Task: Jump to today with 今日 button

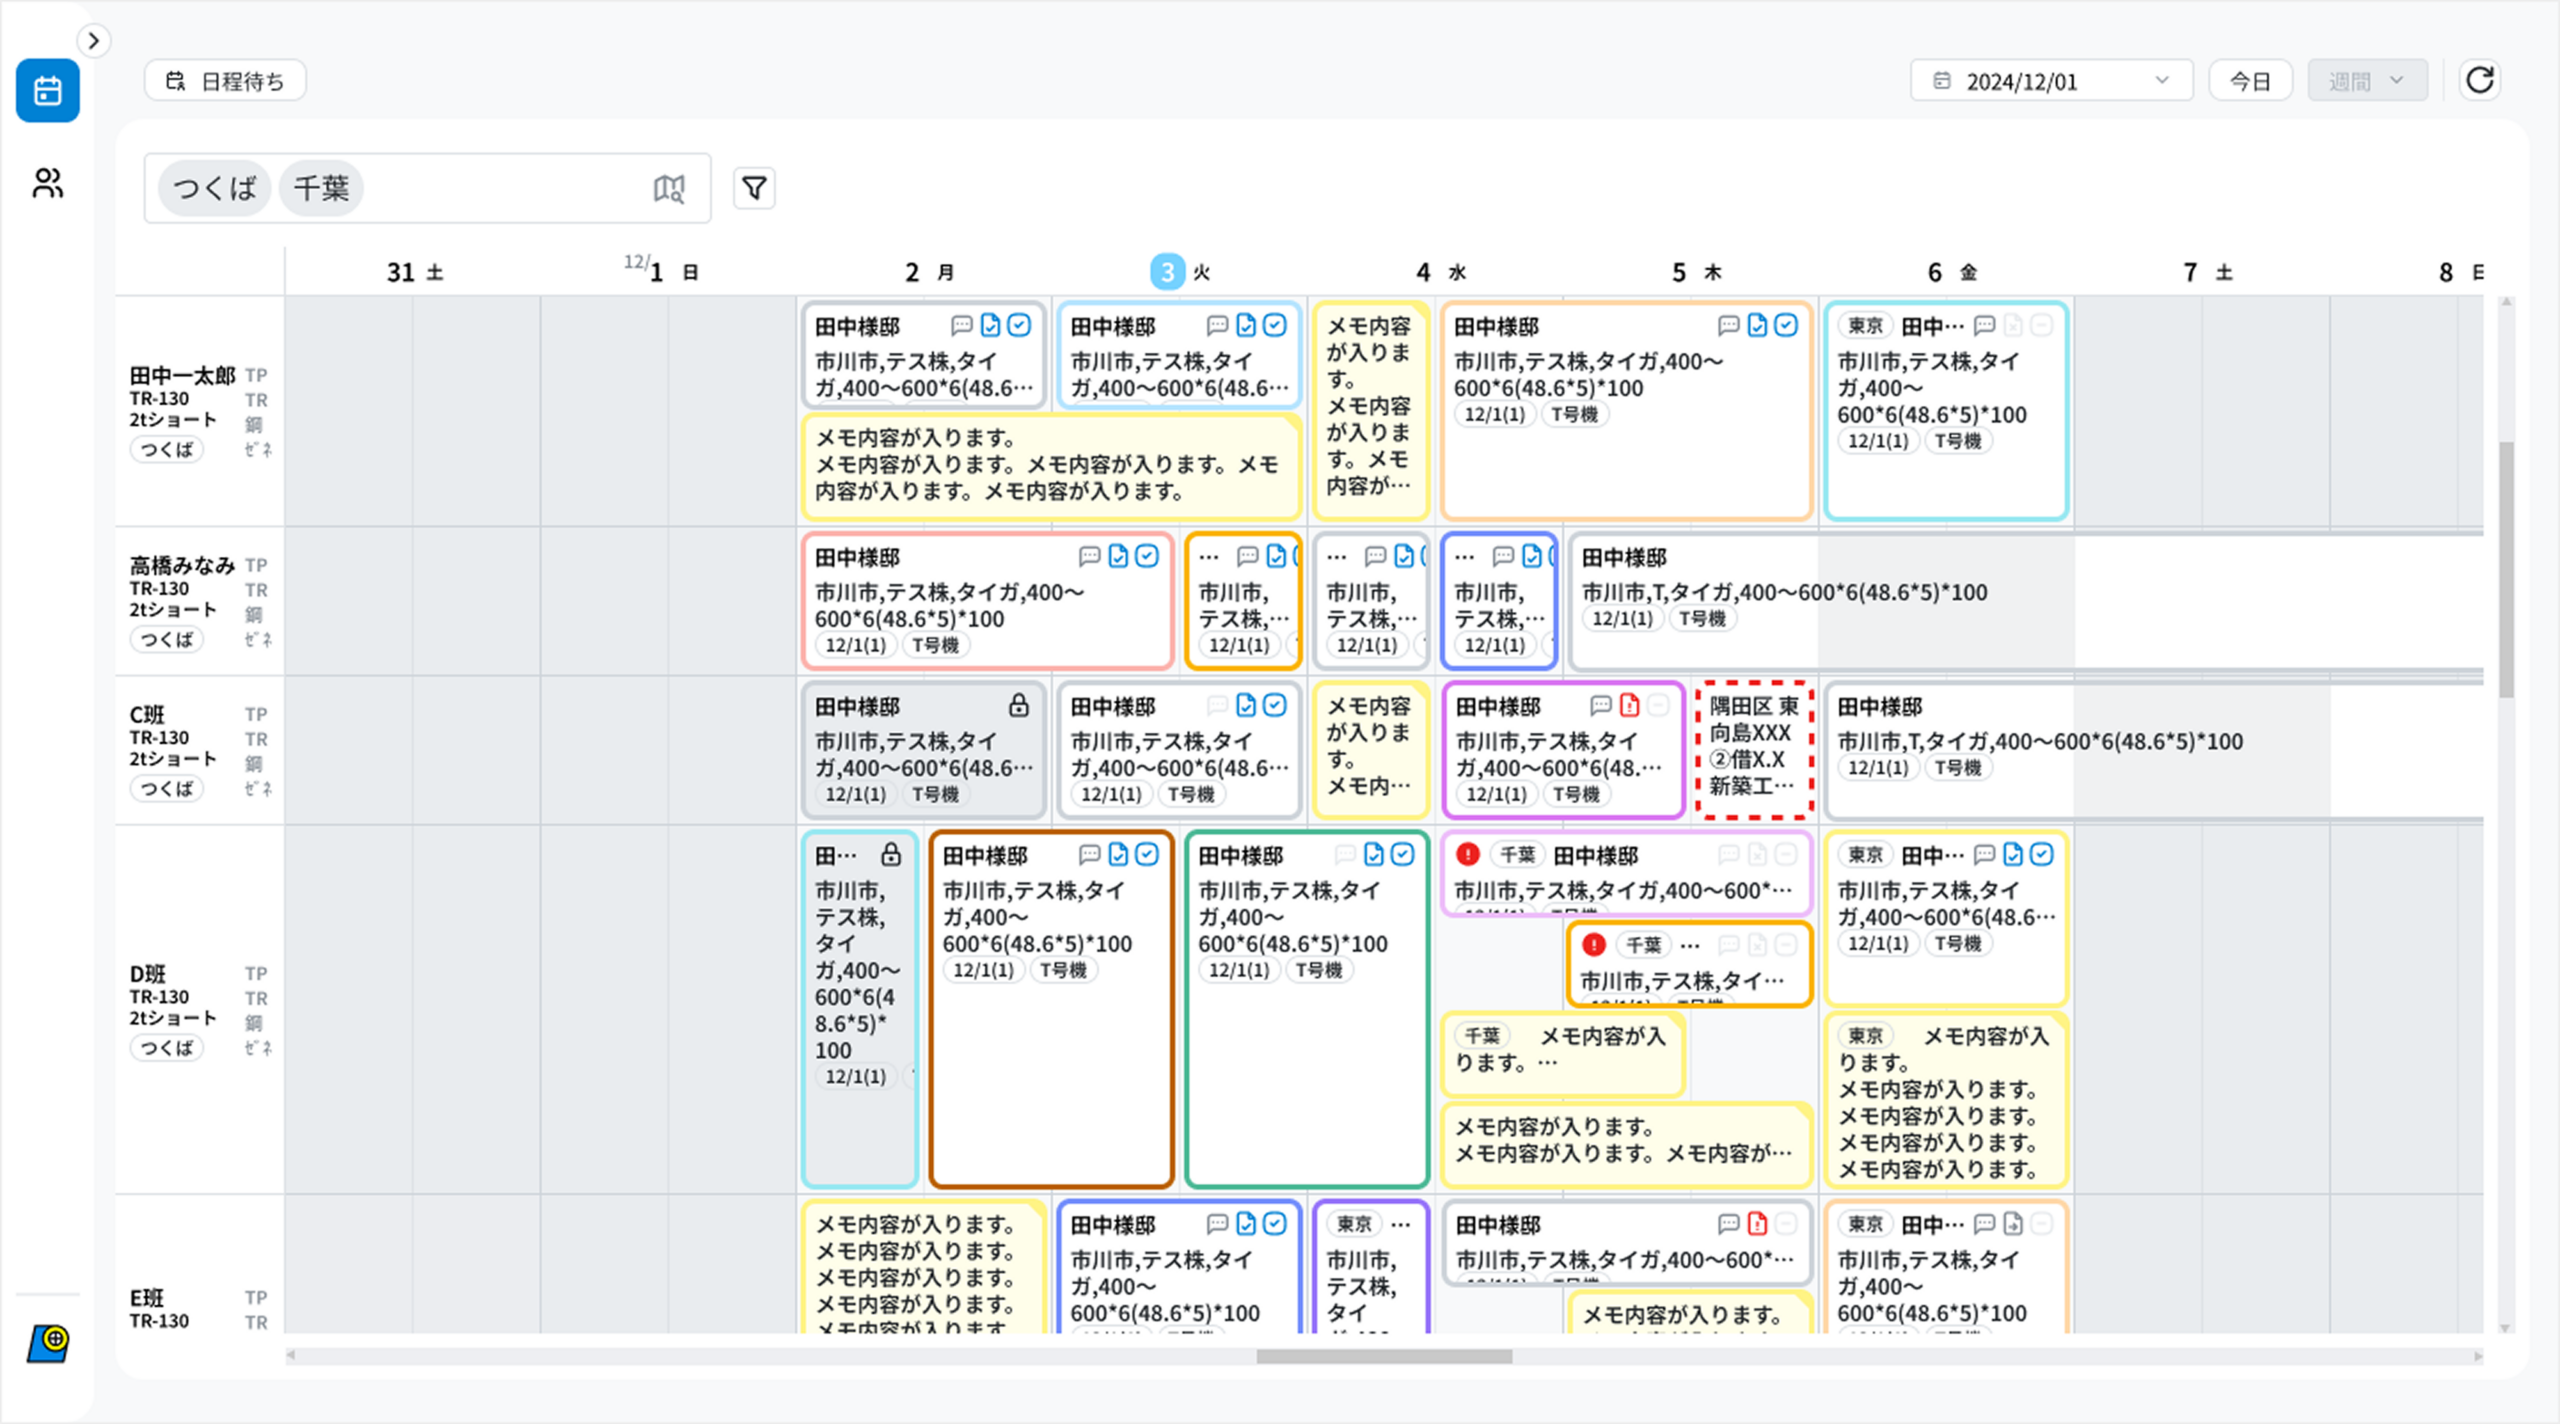Action: (2250, 81)
